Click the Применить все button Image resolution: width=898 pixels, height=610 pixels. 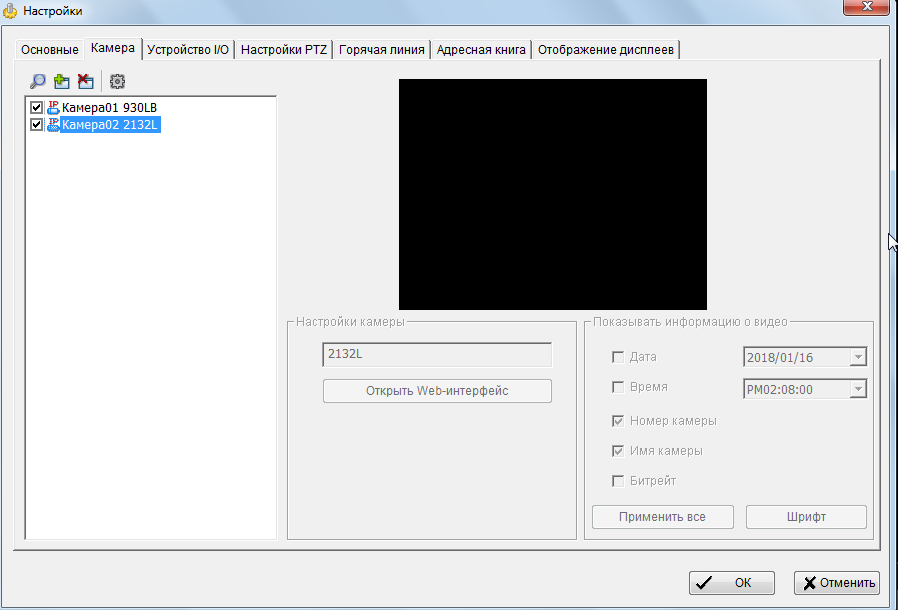click(663, 517)
